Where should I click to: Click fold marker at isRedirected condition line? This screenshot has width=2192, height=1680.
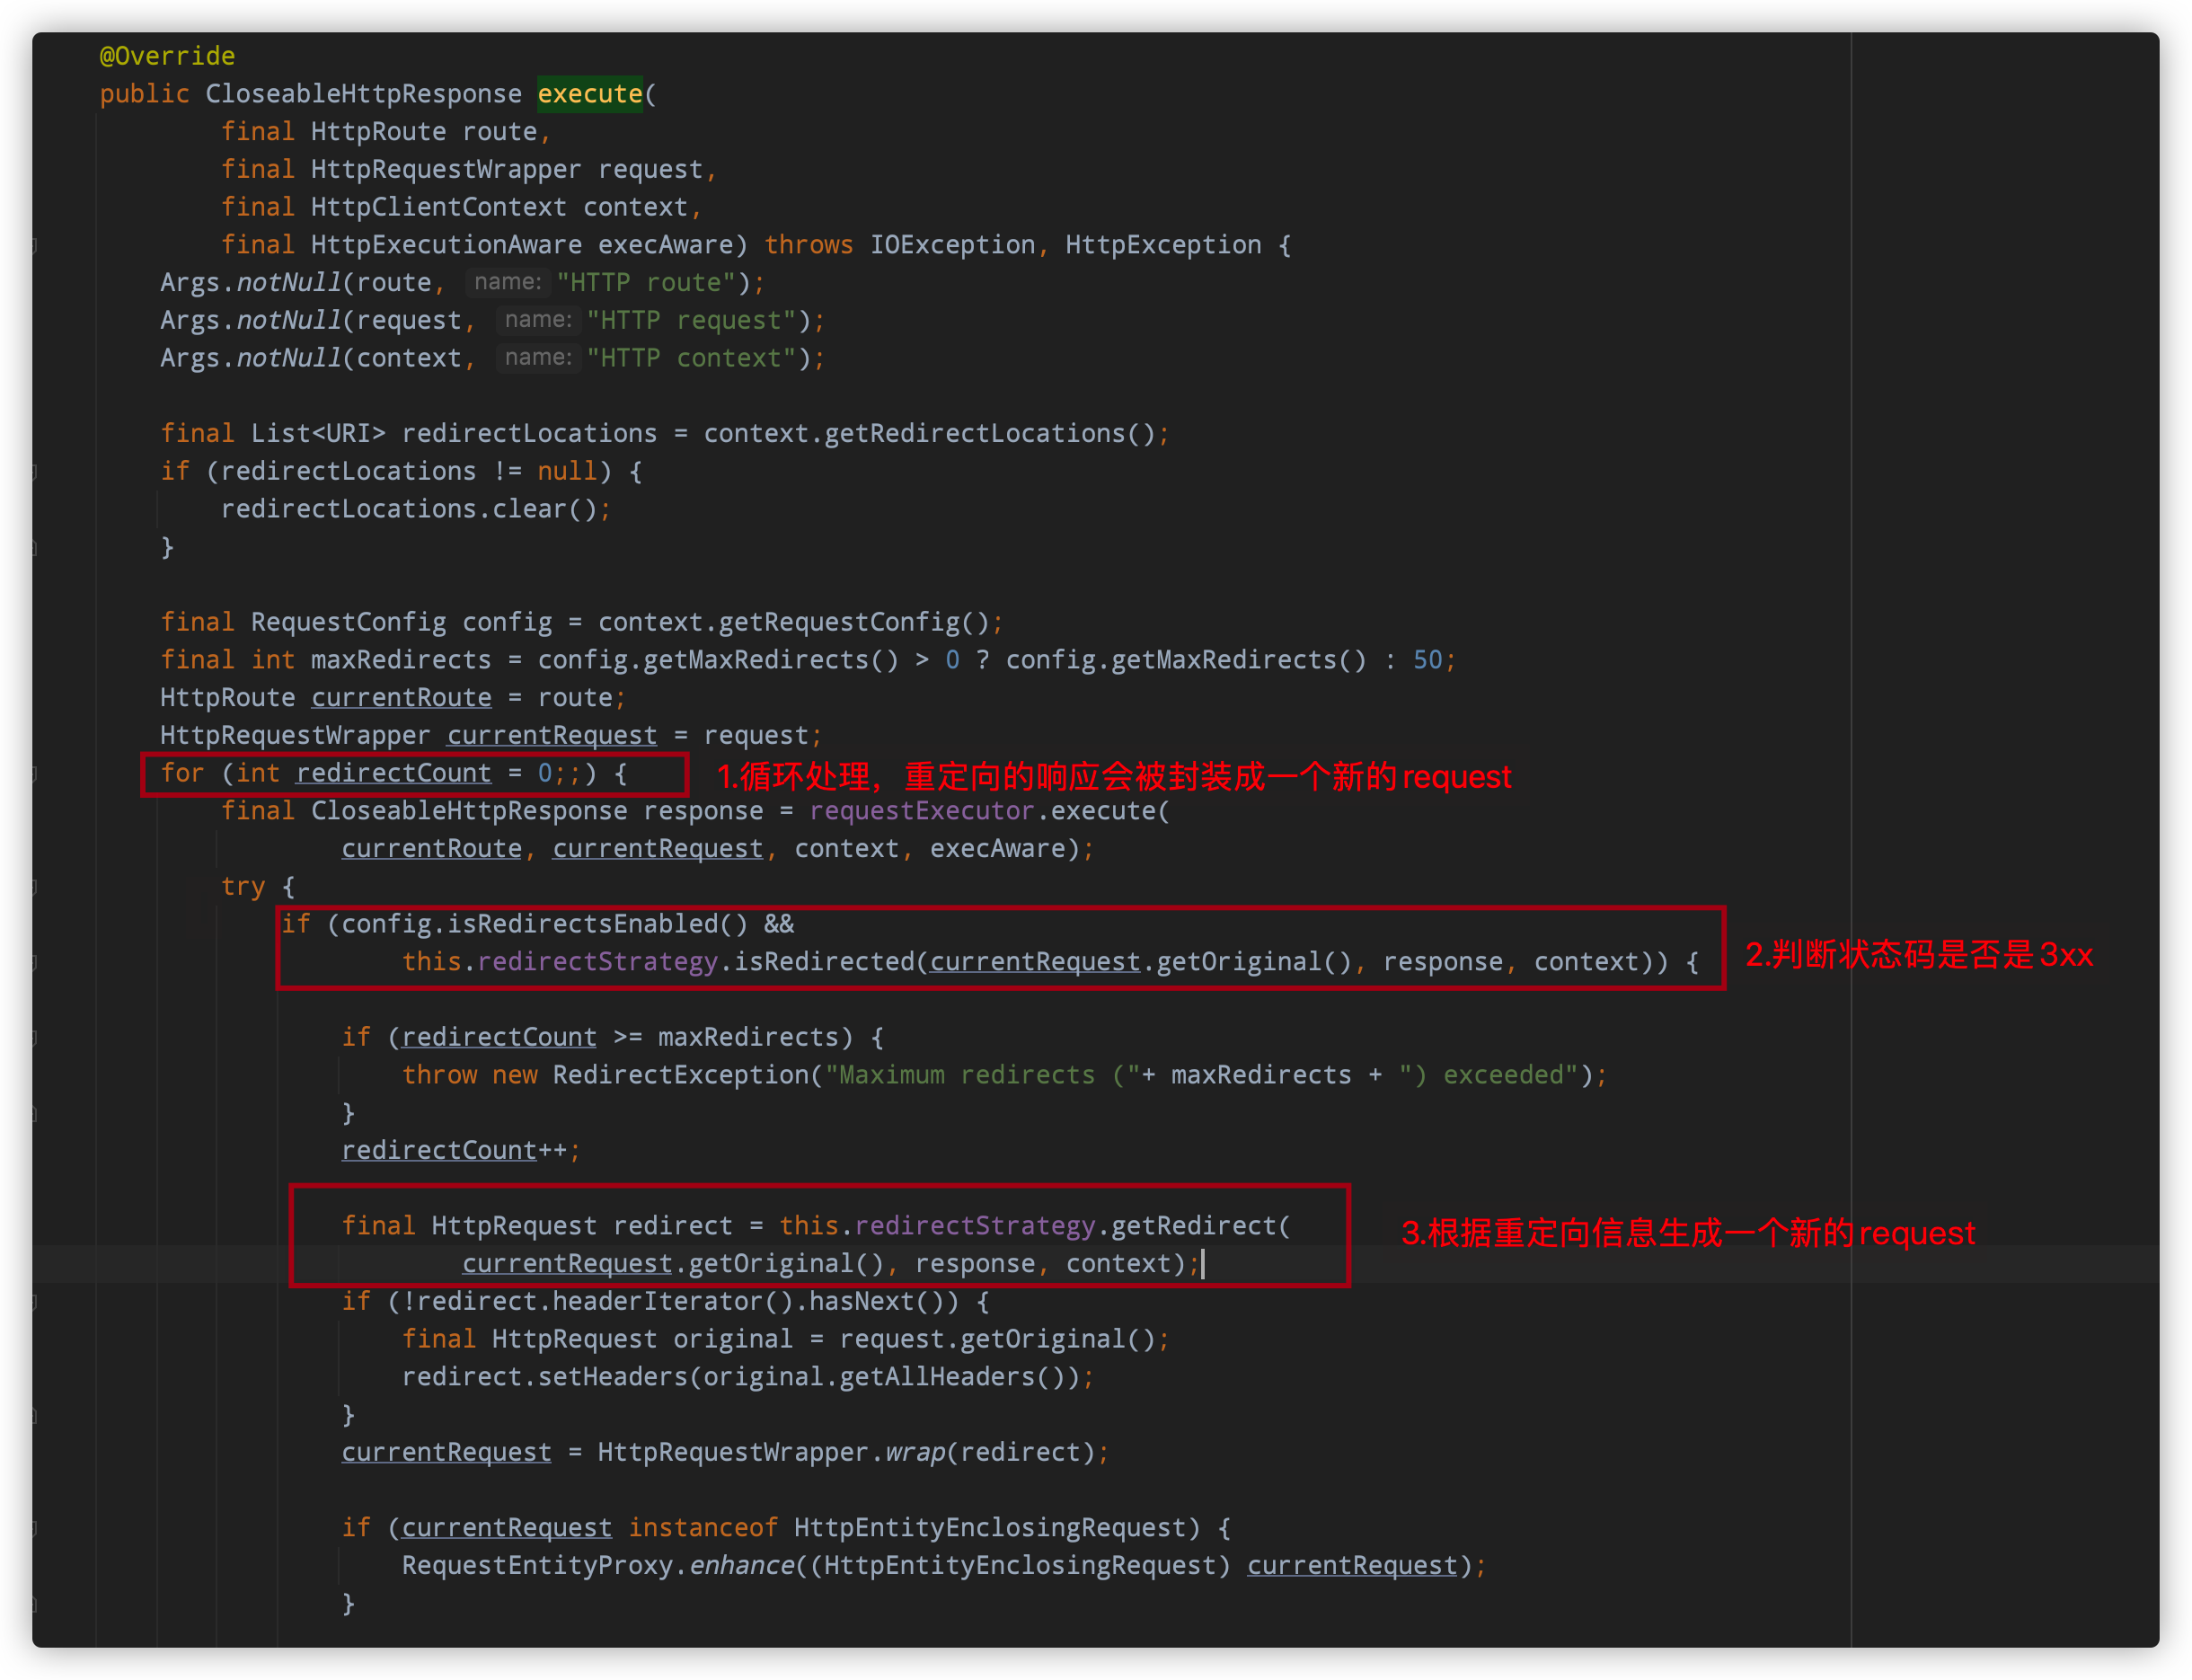coord(35,962)
